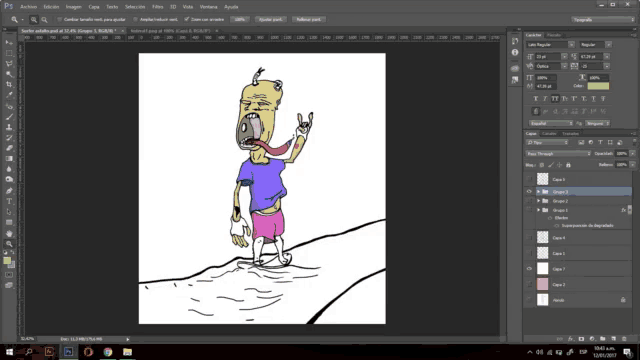Select the Hand tool
The width and height of the screenshot is (640, 360).
pos(9,233)
